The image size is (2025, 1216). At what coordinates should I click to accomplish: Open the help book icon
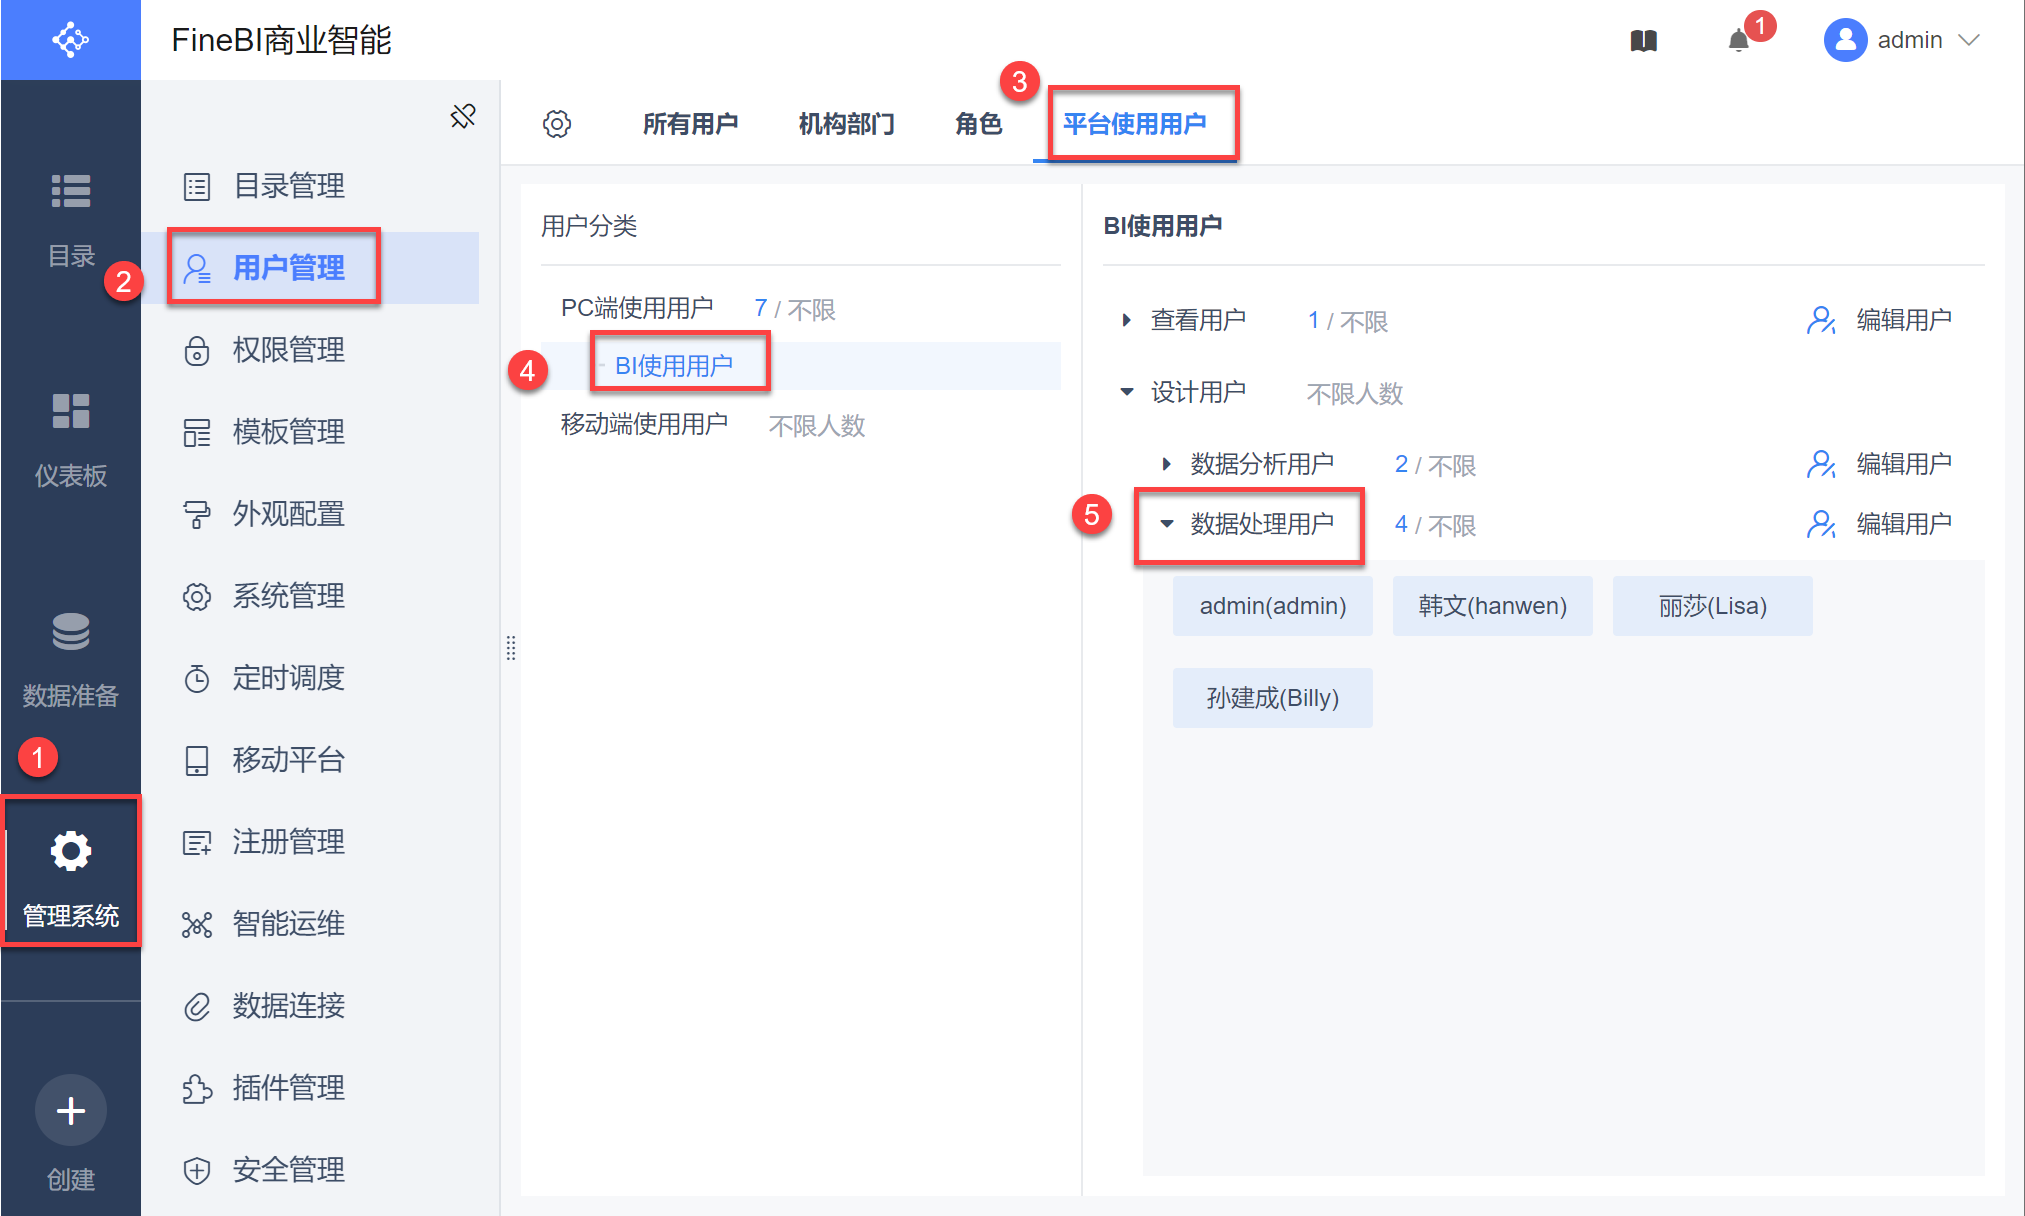point(1643,41)
